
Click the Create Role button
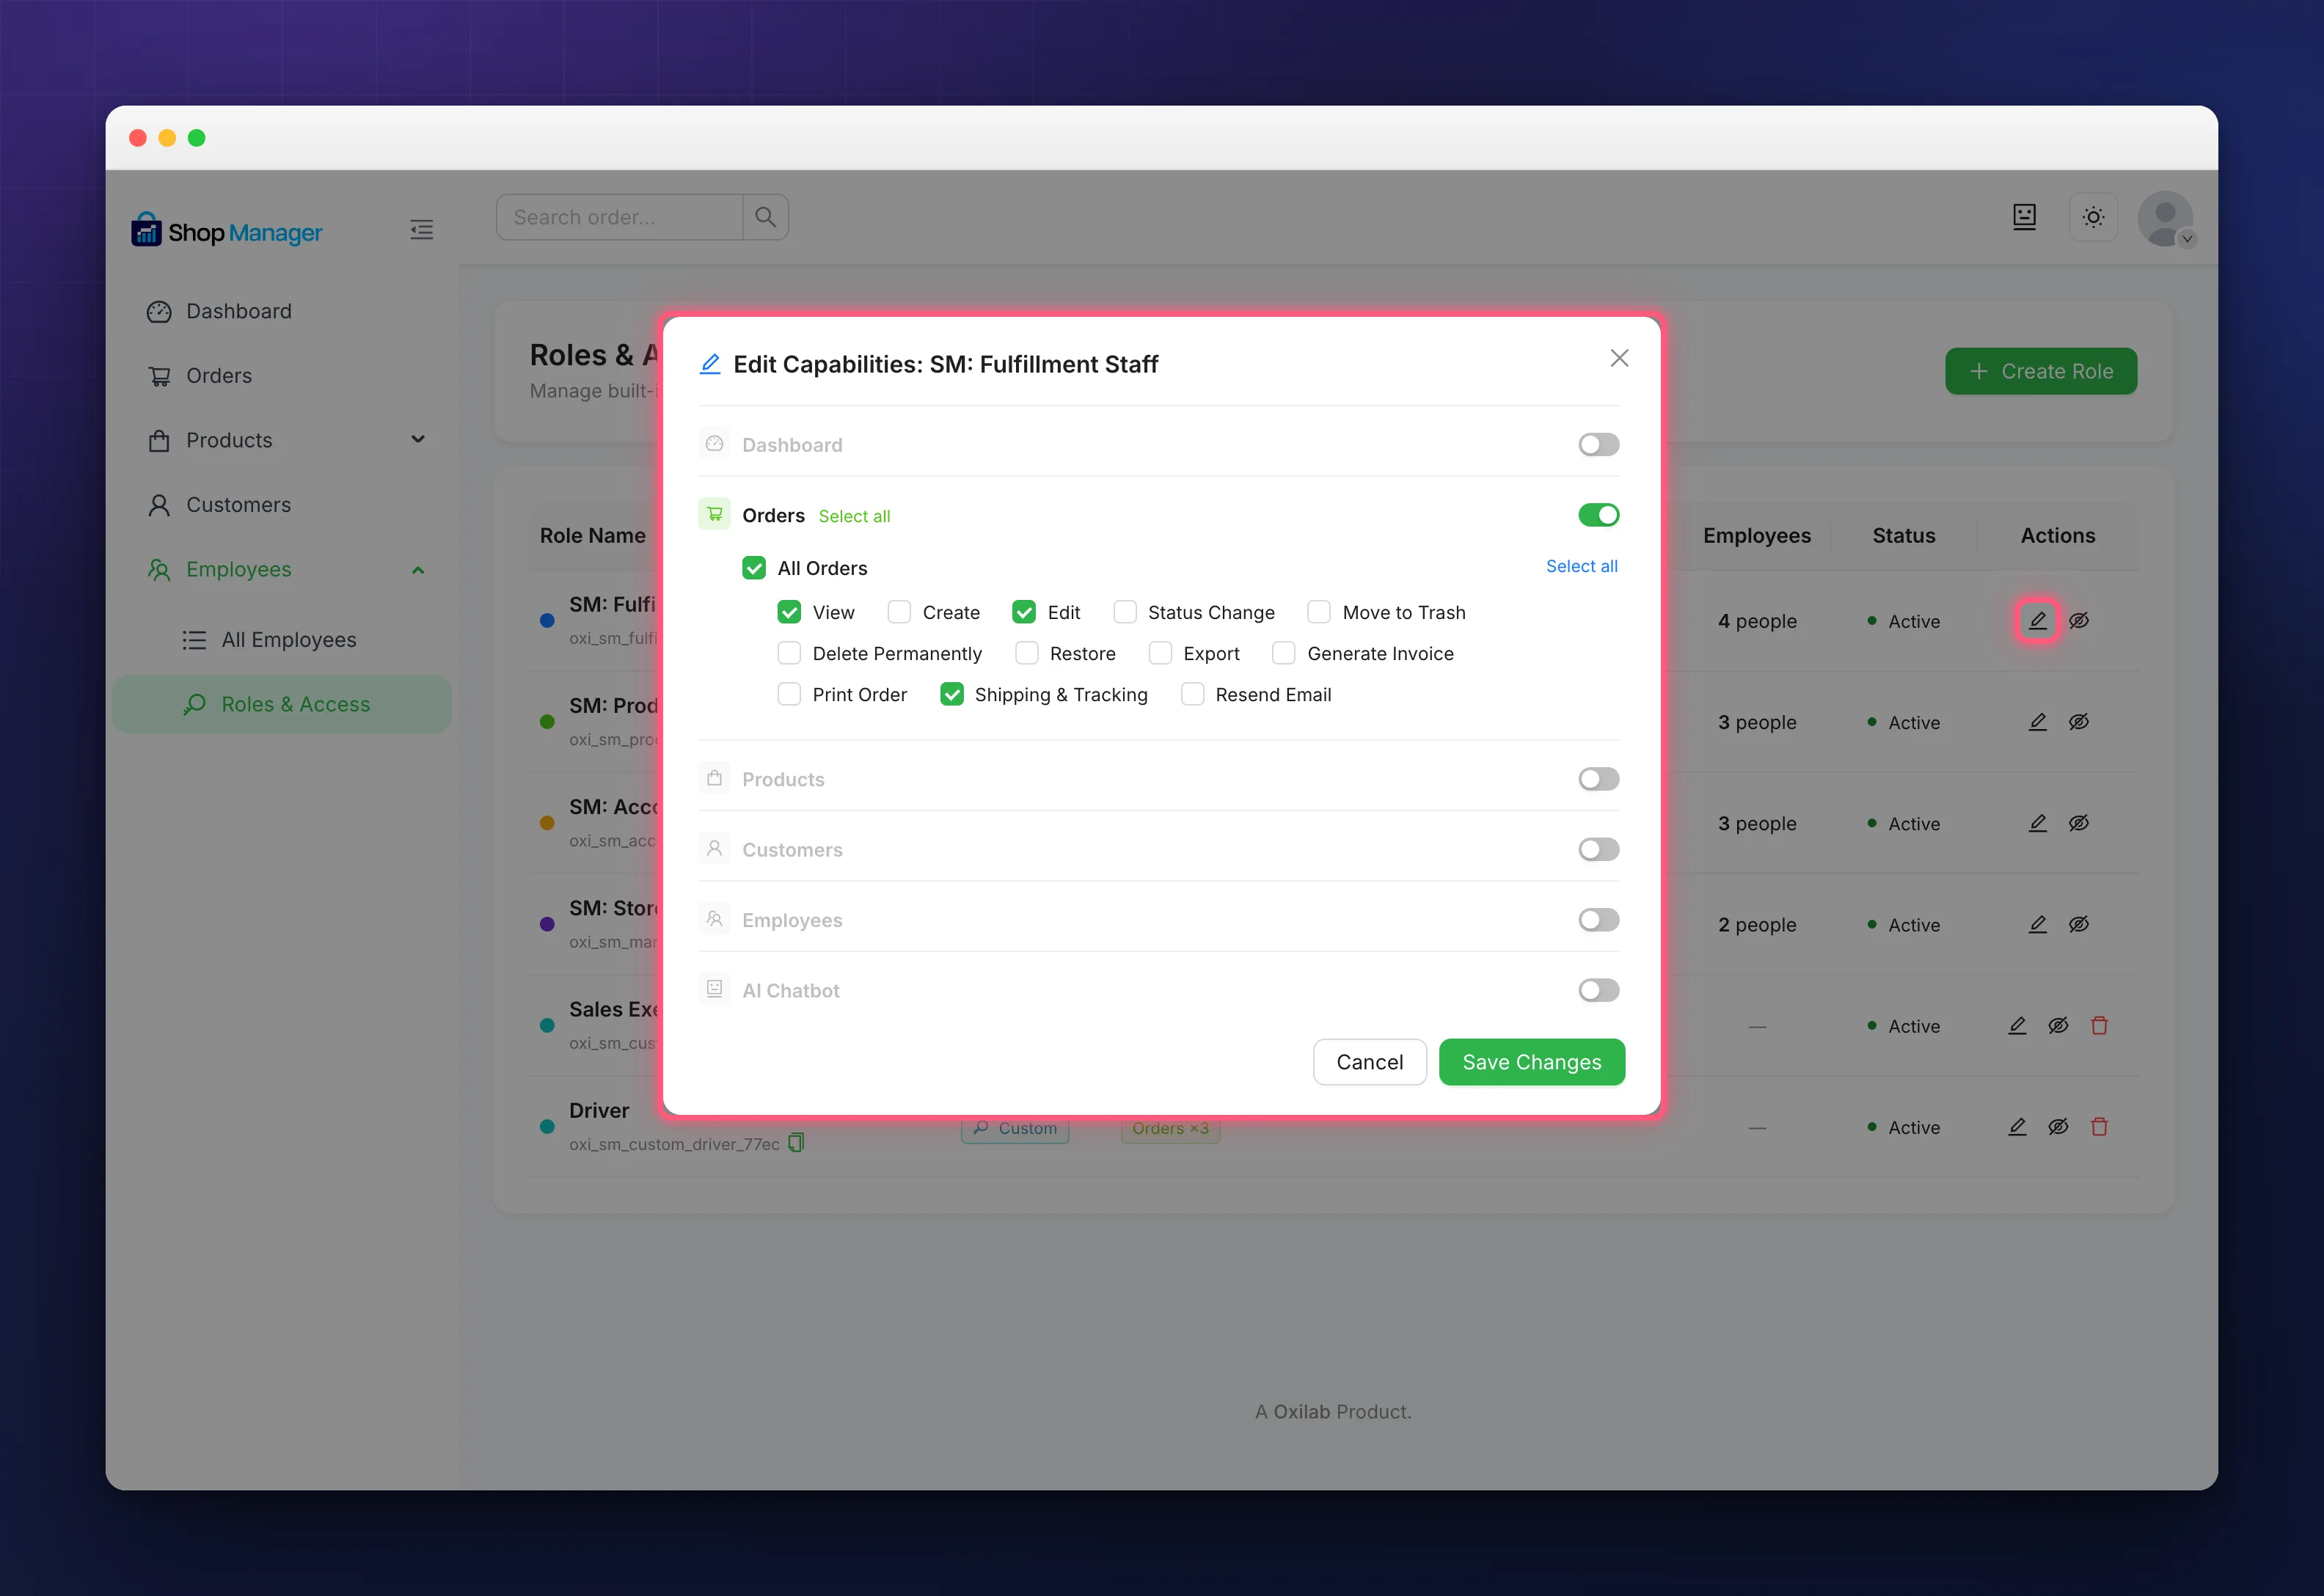click(x=2040, y=371)
